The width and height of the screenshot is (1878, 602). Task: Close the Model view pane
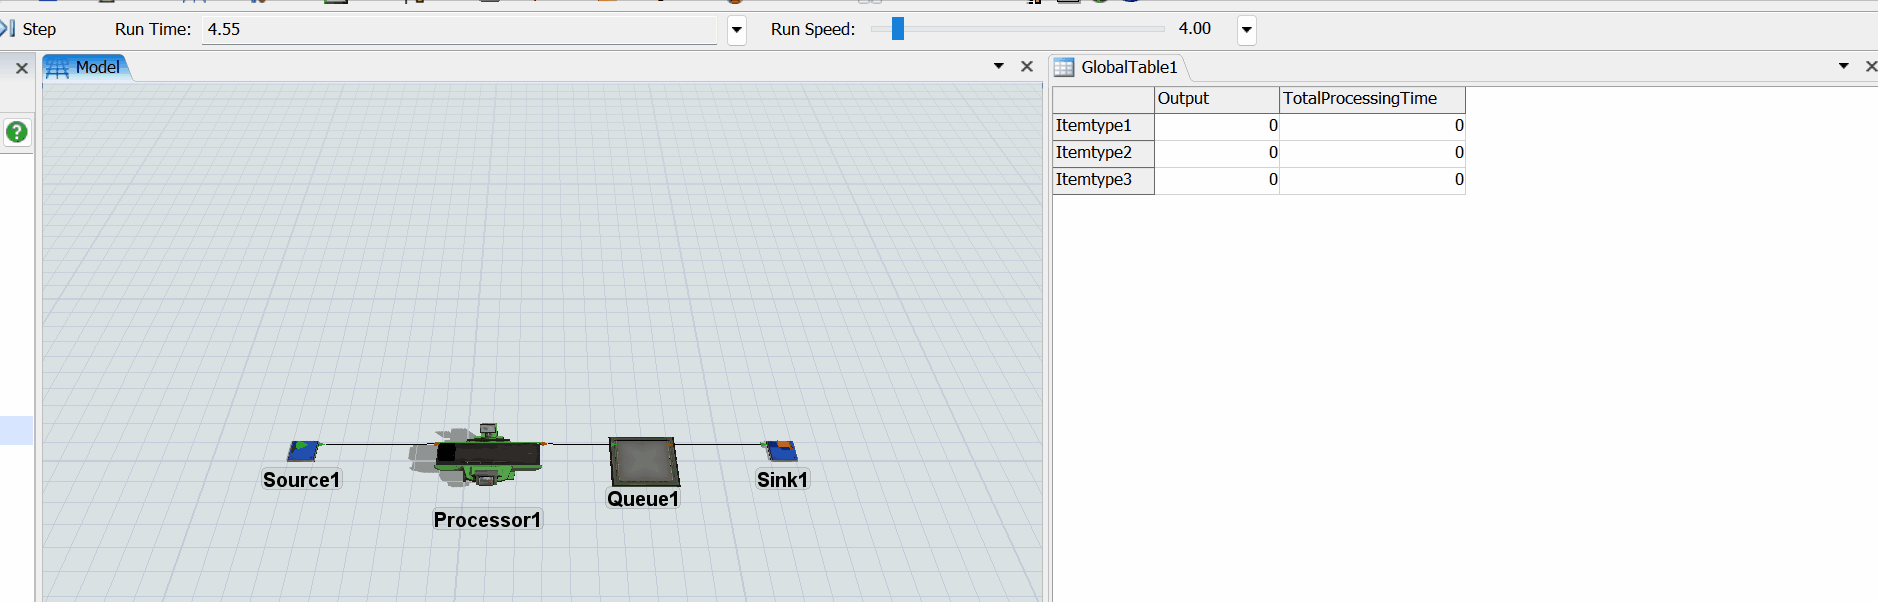tap(1027, 67)
